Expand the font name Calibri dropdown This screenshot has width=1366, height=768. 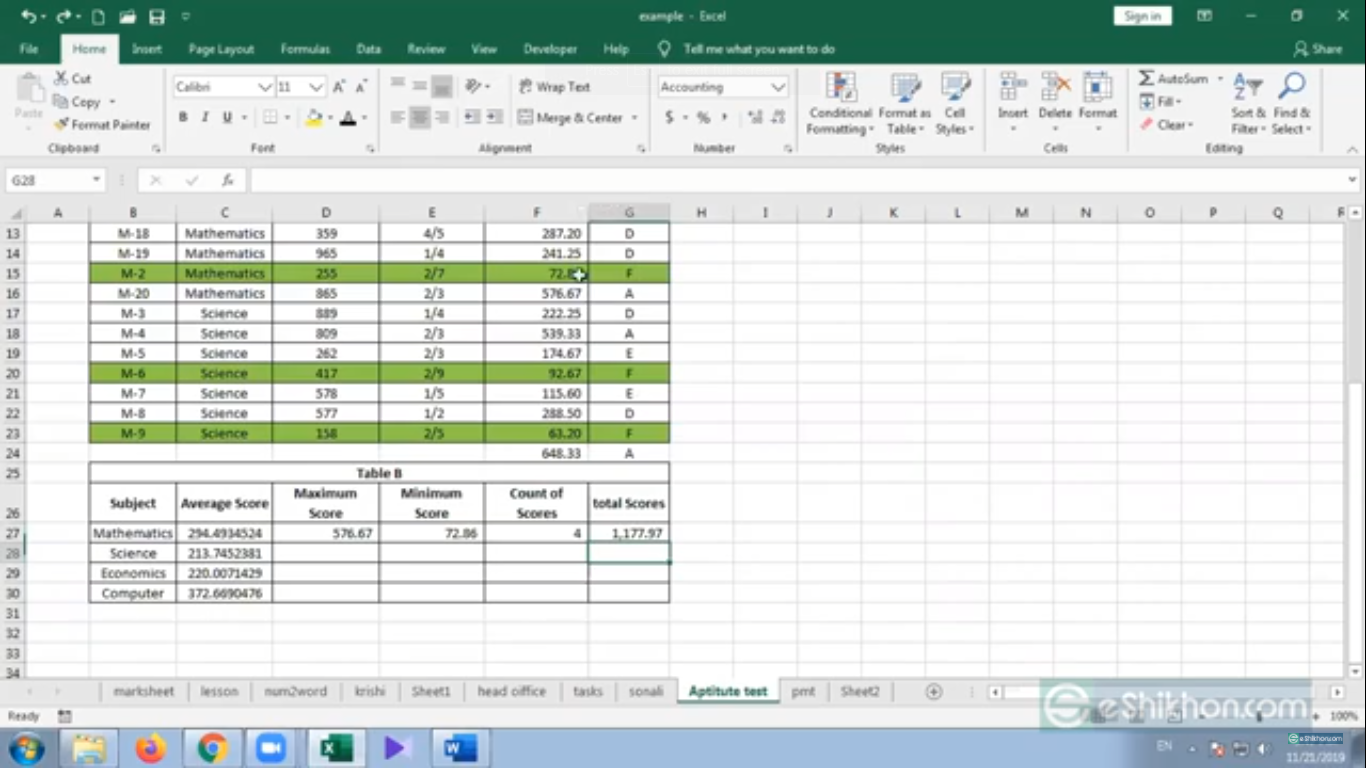(x=265, y=88)
